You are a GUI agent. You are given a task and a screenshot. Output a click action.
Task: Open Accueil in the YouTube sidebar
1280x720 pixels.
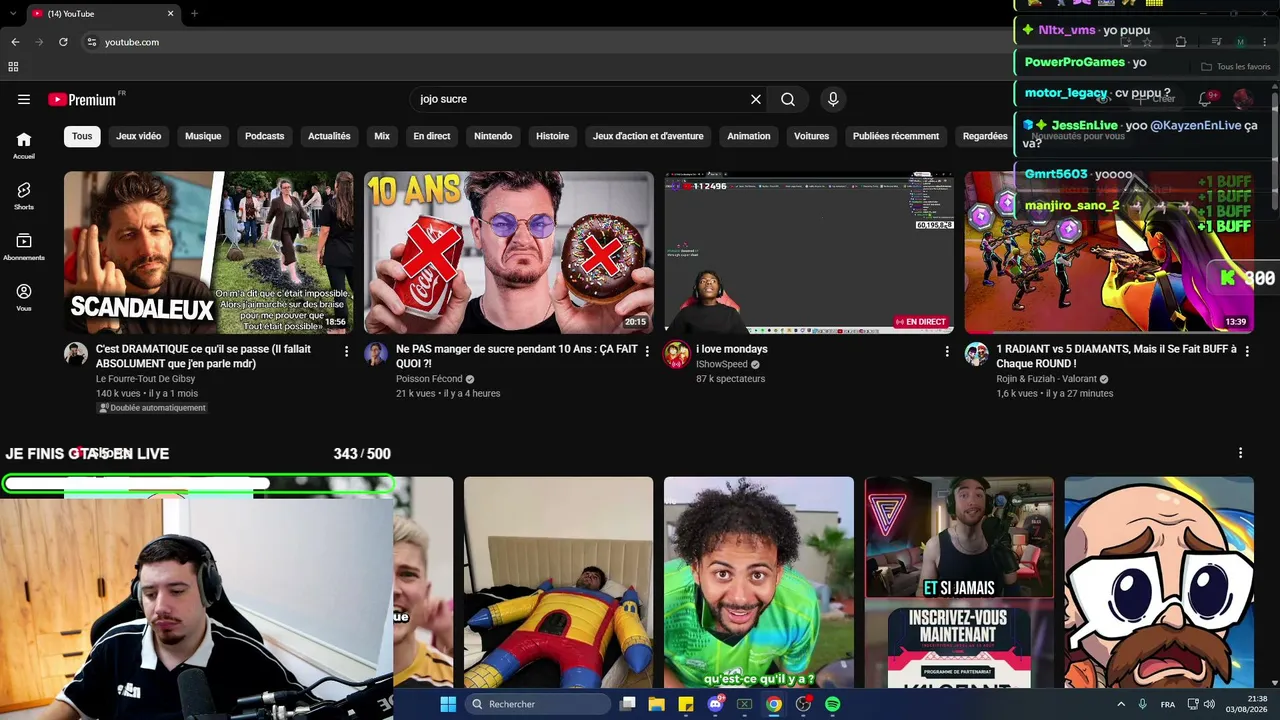point(24,146)
